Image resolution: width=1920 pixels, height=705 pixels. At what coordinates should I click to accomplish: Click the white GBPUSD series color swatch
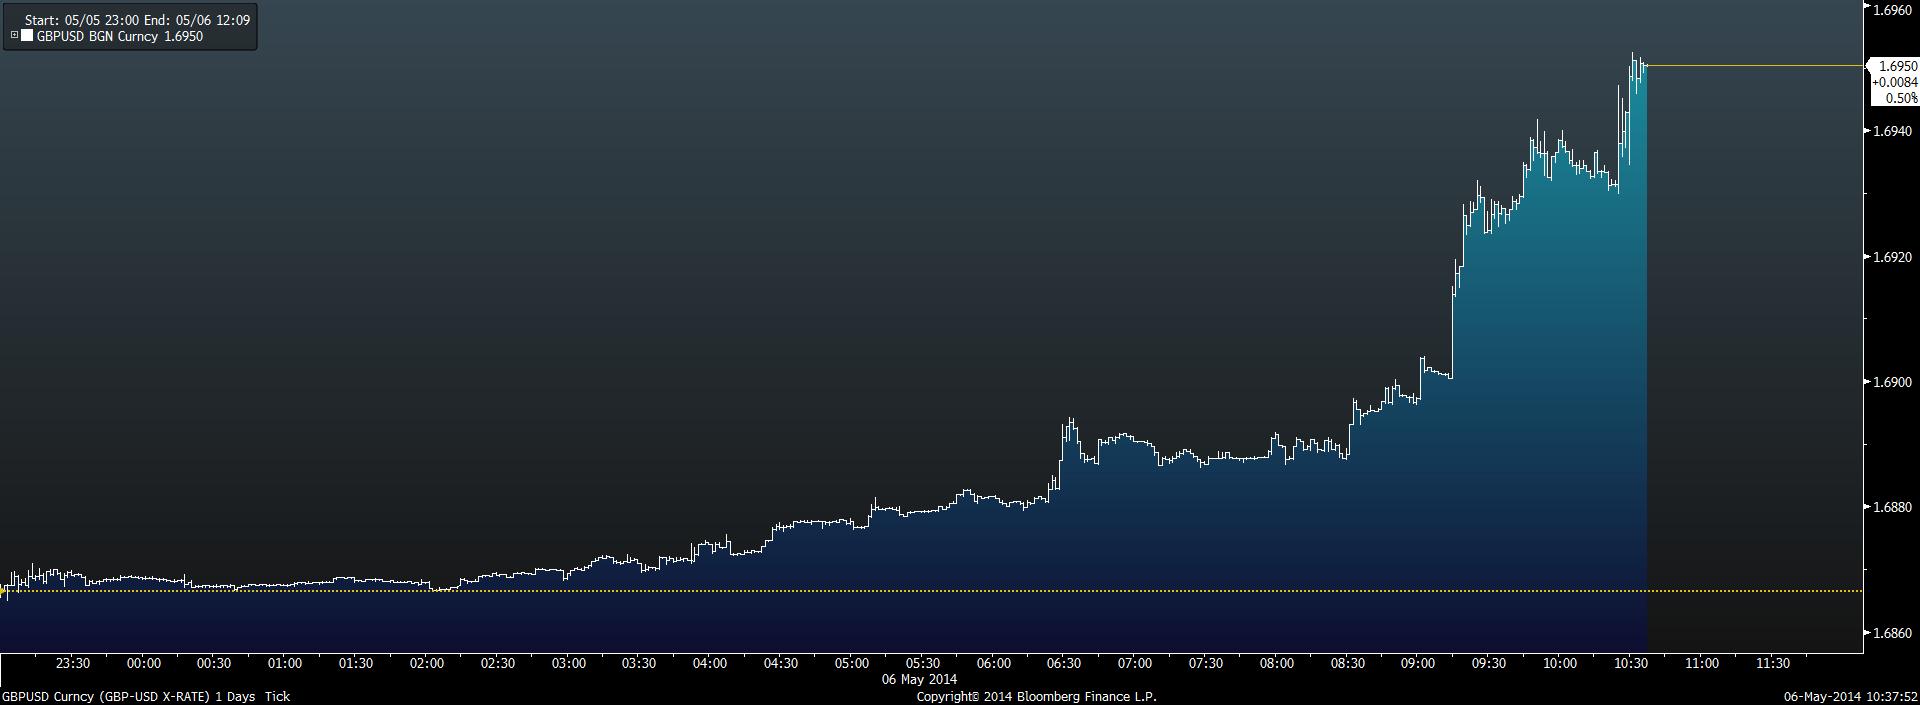coord(27,36)
